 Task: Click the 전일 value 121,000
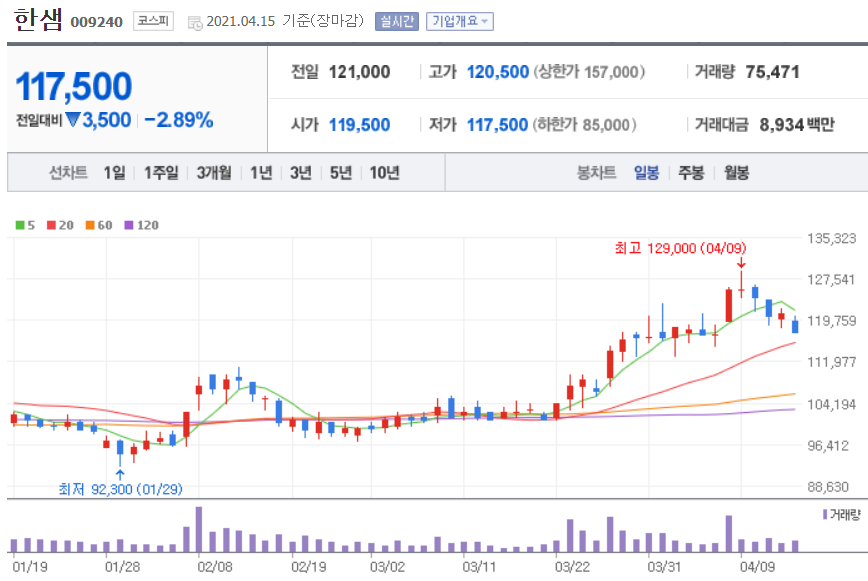359,72
